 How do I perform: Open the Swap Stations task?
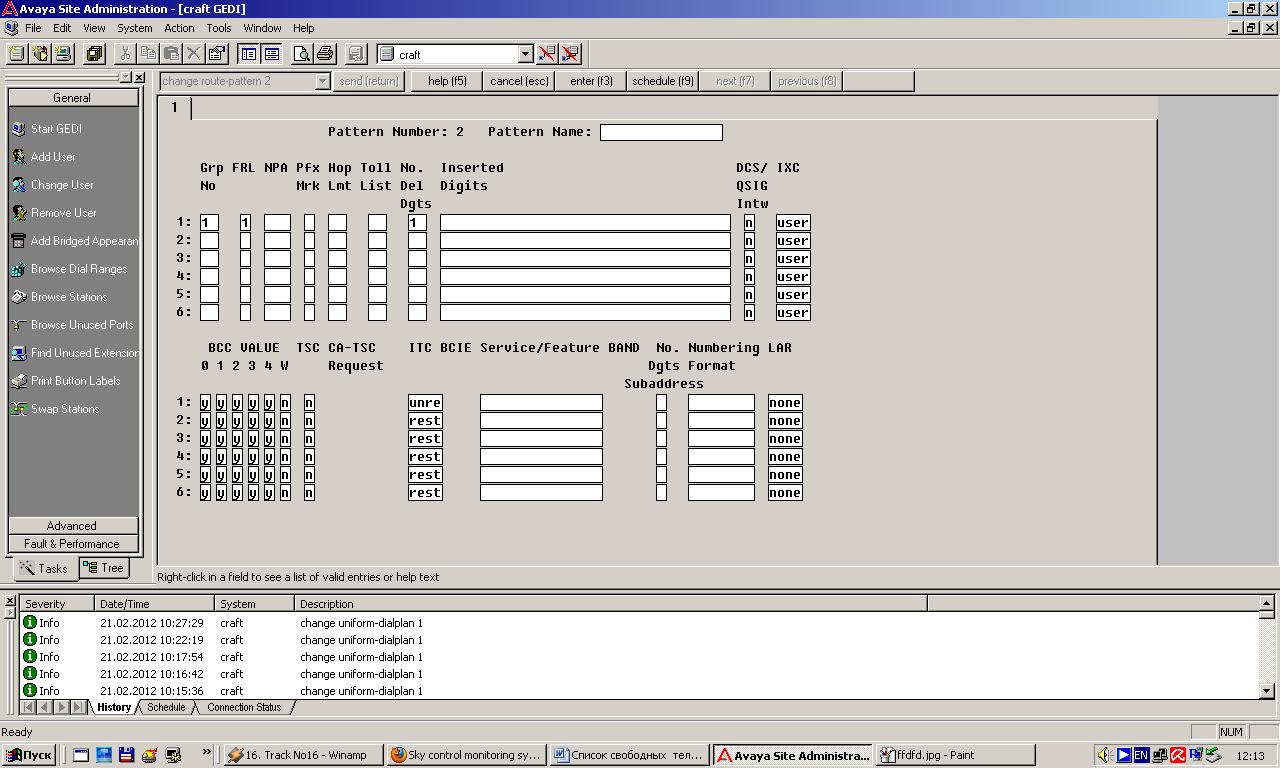pyautogui.click(x=65, y=409)
